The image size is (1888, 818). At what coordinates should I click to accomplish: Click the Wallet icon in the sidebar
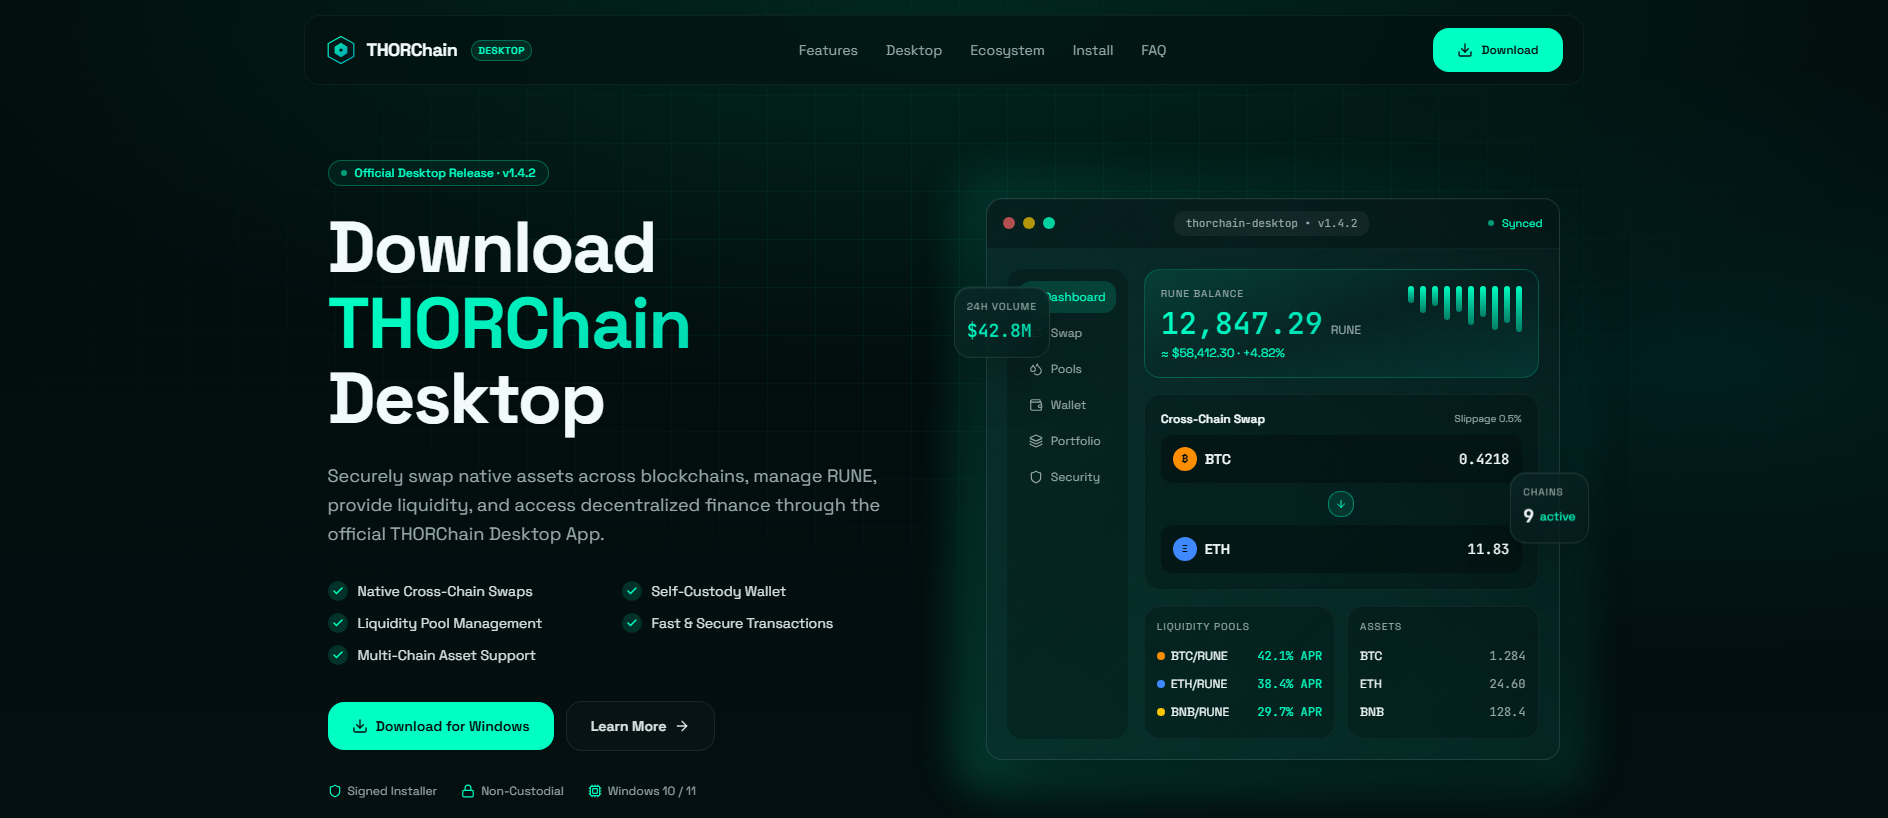(1036, 405)
